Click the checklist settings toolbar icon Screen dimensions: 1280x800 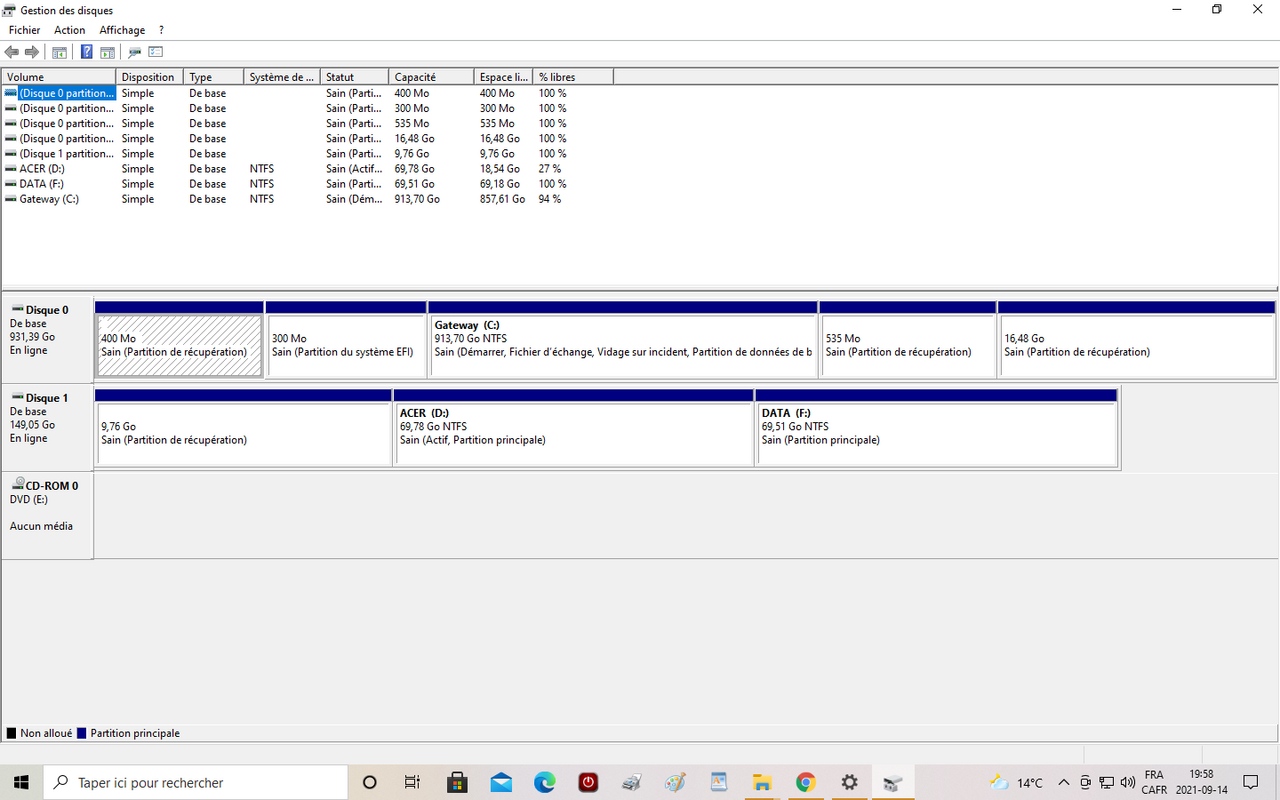point(156,52)
